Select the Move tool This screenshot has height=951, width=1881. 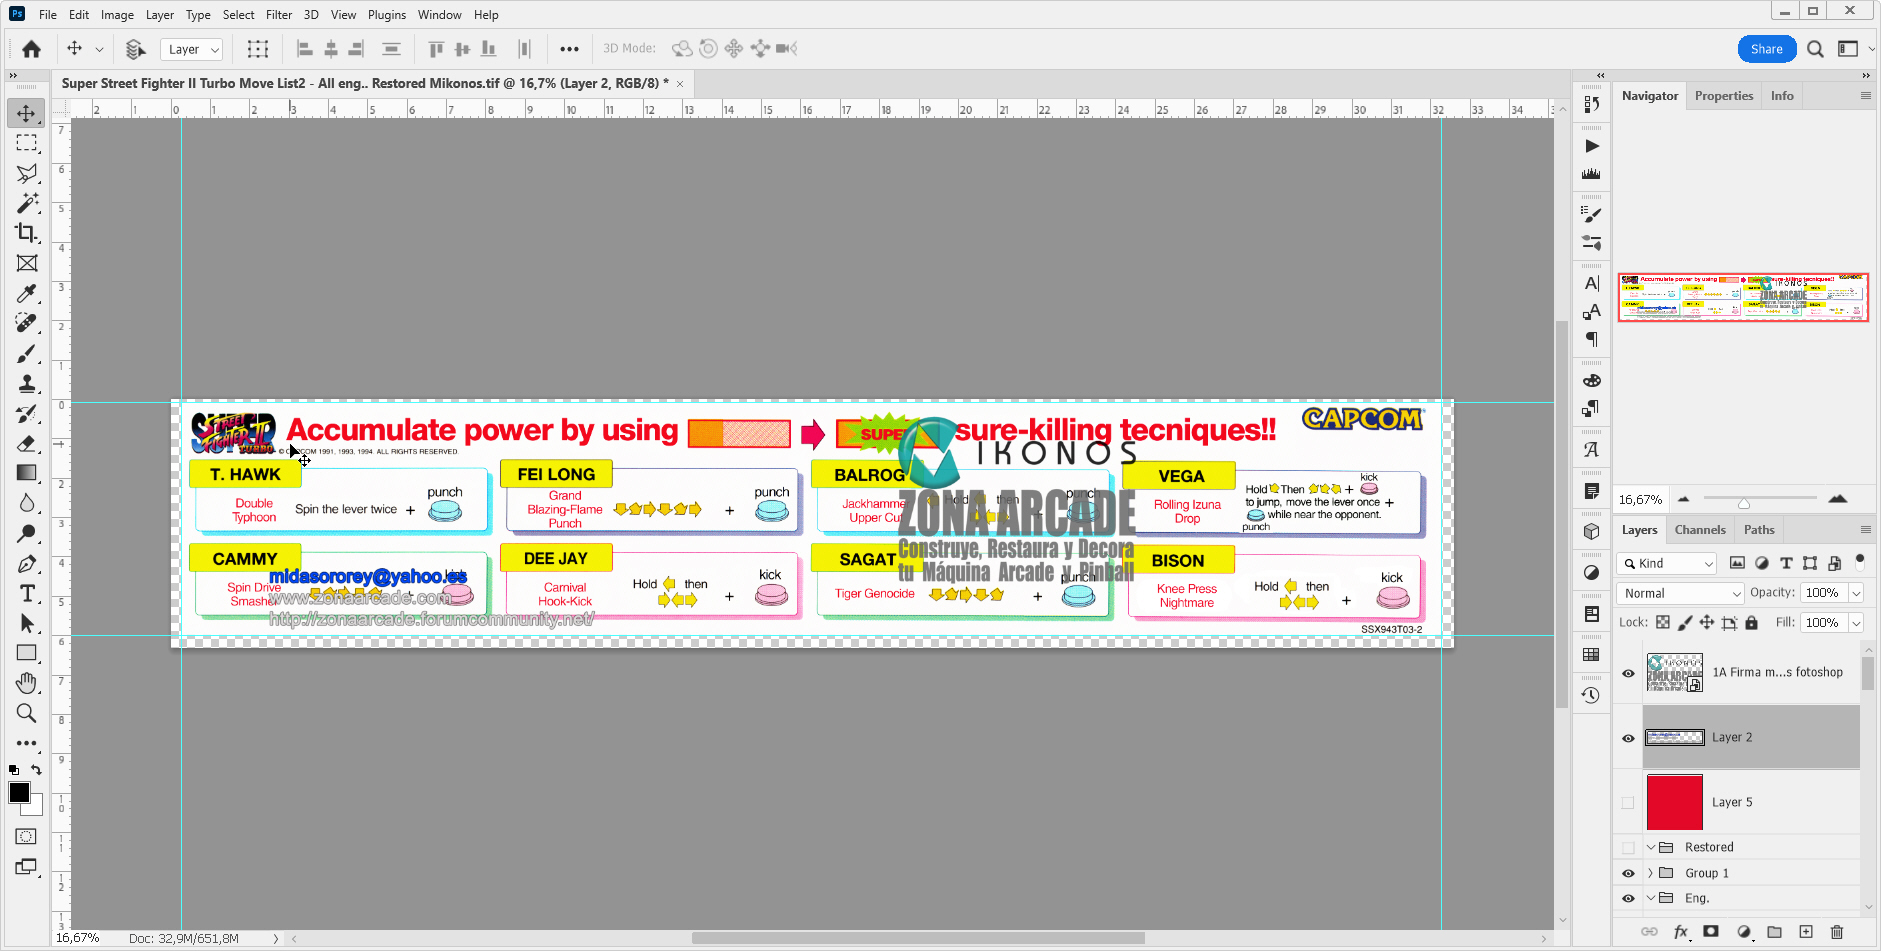tap(27, 113)
